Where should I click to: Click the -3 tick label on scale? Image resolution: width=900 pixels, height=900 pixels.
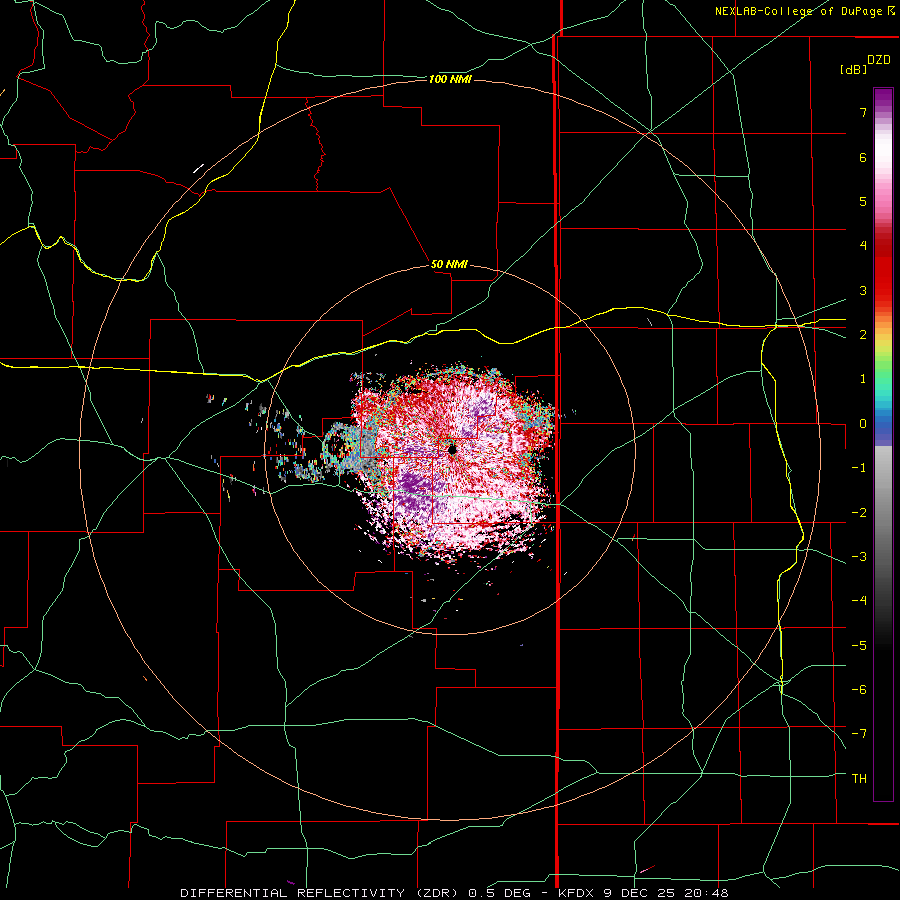pyautogui.click(x=859, y=557)
